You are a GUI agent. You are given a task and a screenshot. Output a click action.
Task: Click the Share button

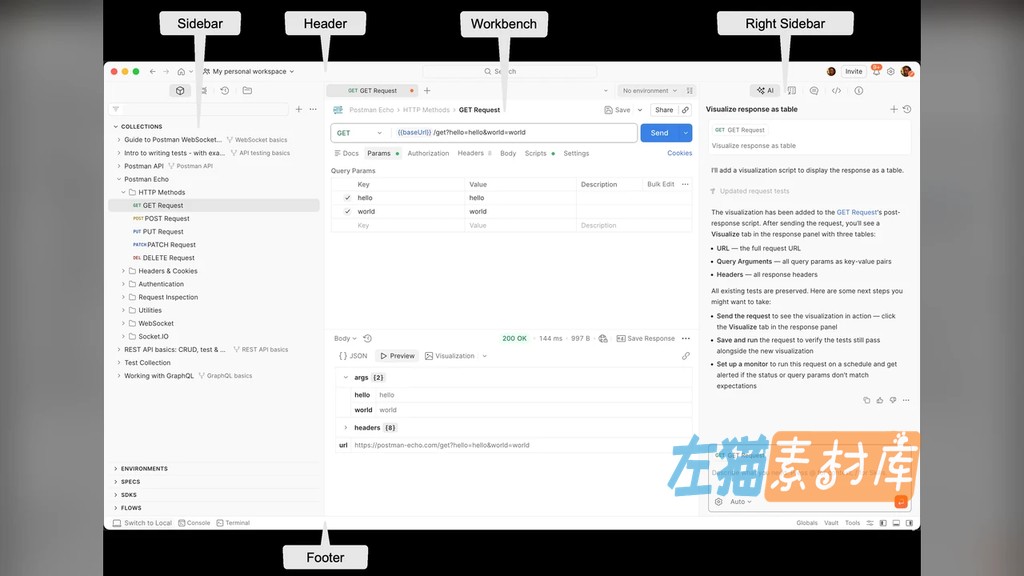click(x=664, y=110)
